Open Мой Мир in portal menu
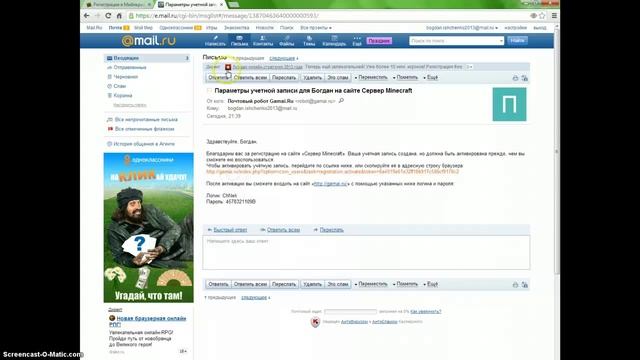Screen dimensions: 640x360 point(143,28)
